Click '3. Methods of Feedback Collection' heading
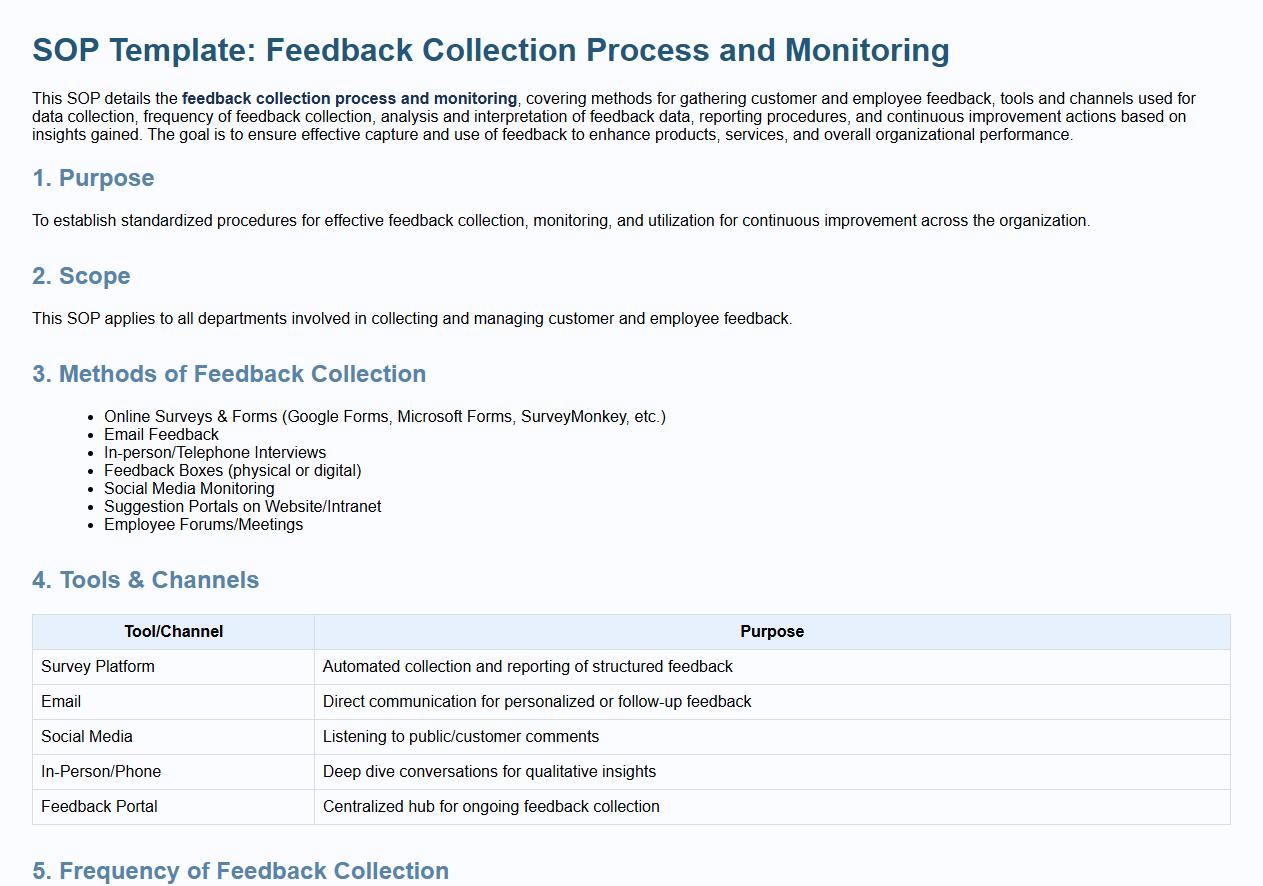Image resolution: width=1263 pixels, height=886 pixels. pos(229,374)
